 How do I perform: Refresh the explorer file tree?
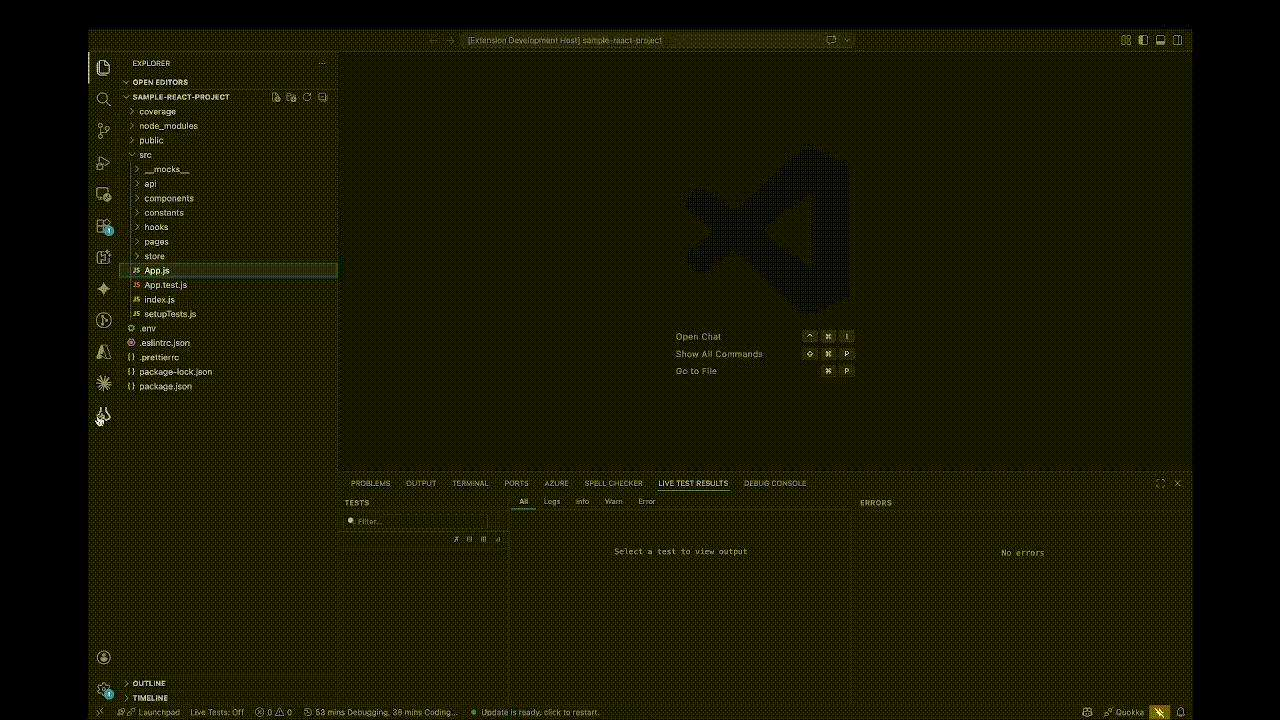point(307,97)
